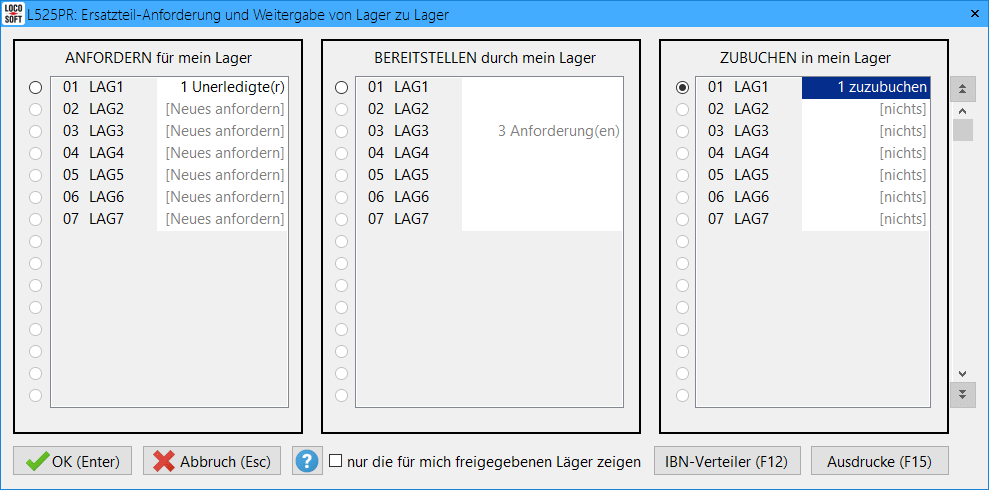The width and height of the screenshot is (989, 490).
Task: Cancel with Abbruch (Esc) button
Action: [x=212, y=462]
